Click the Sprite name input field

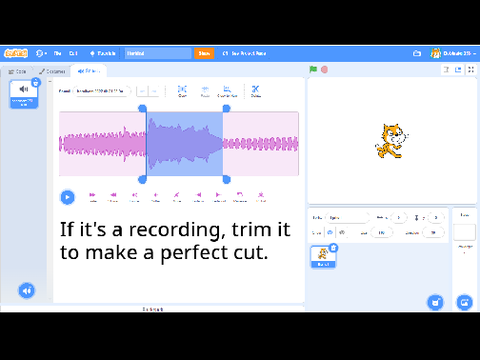(x=347, y=218)
